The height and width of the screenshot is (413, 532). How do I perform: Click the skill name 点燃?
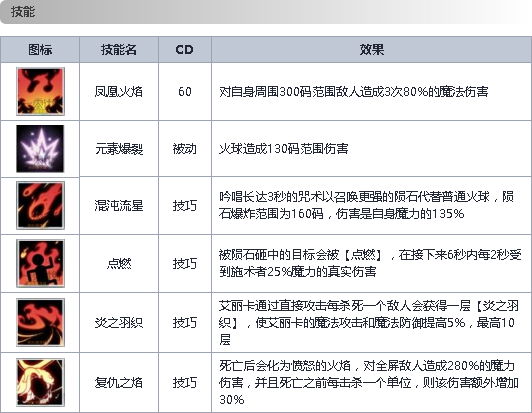coord(119,263)
